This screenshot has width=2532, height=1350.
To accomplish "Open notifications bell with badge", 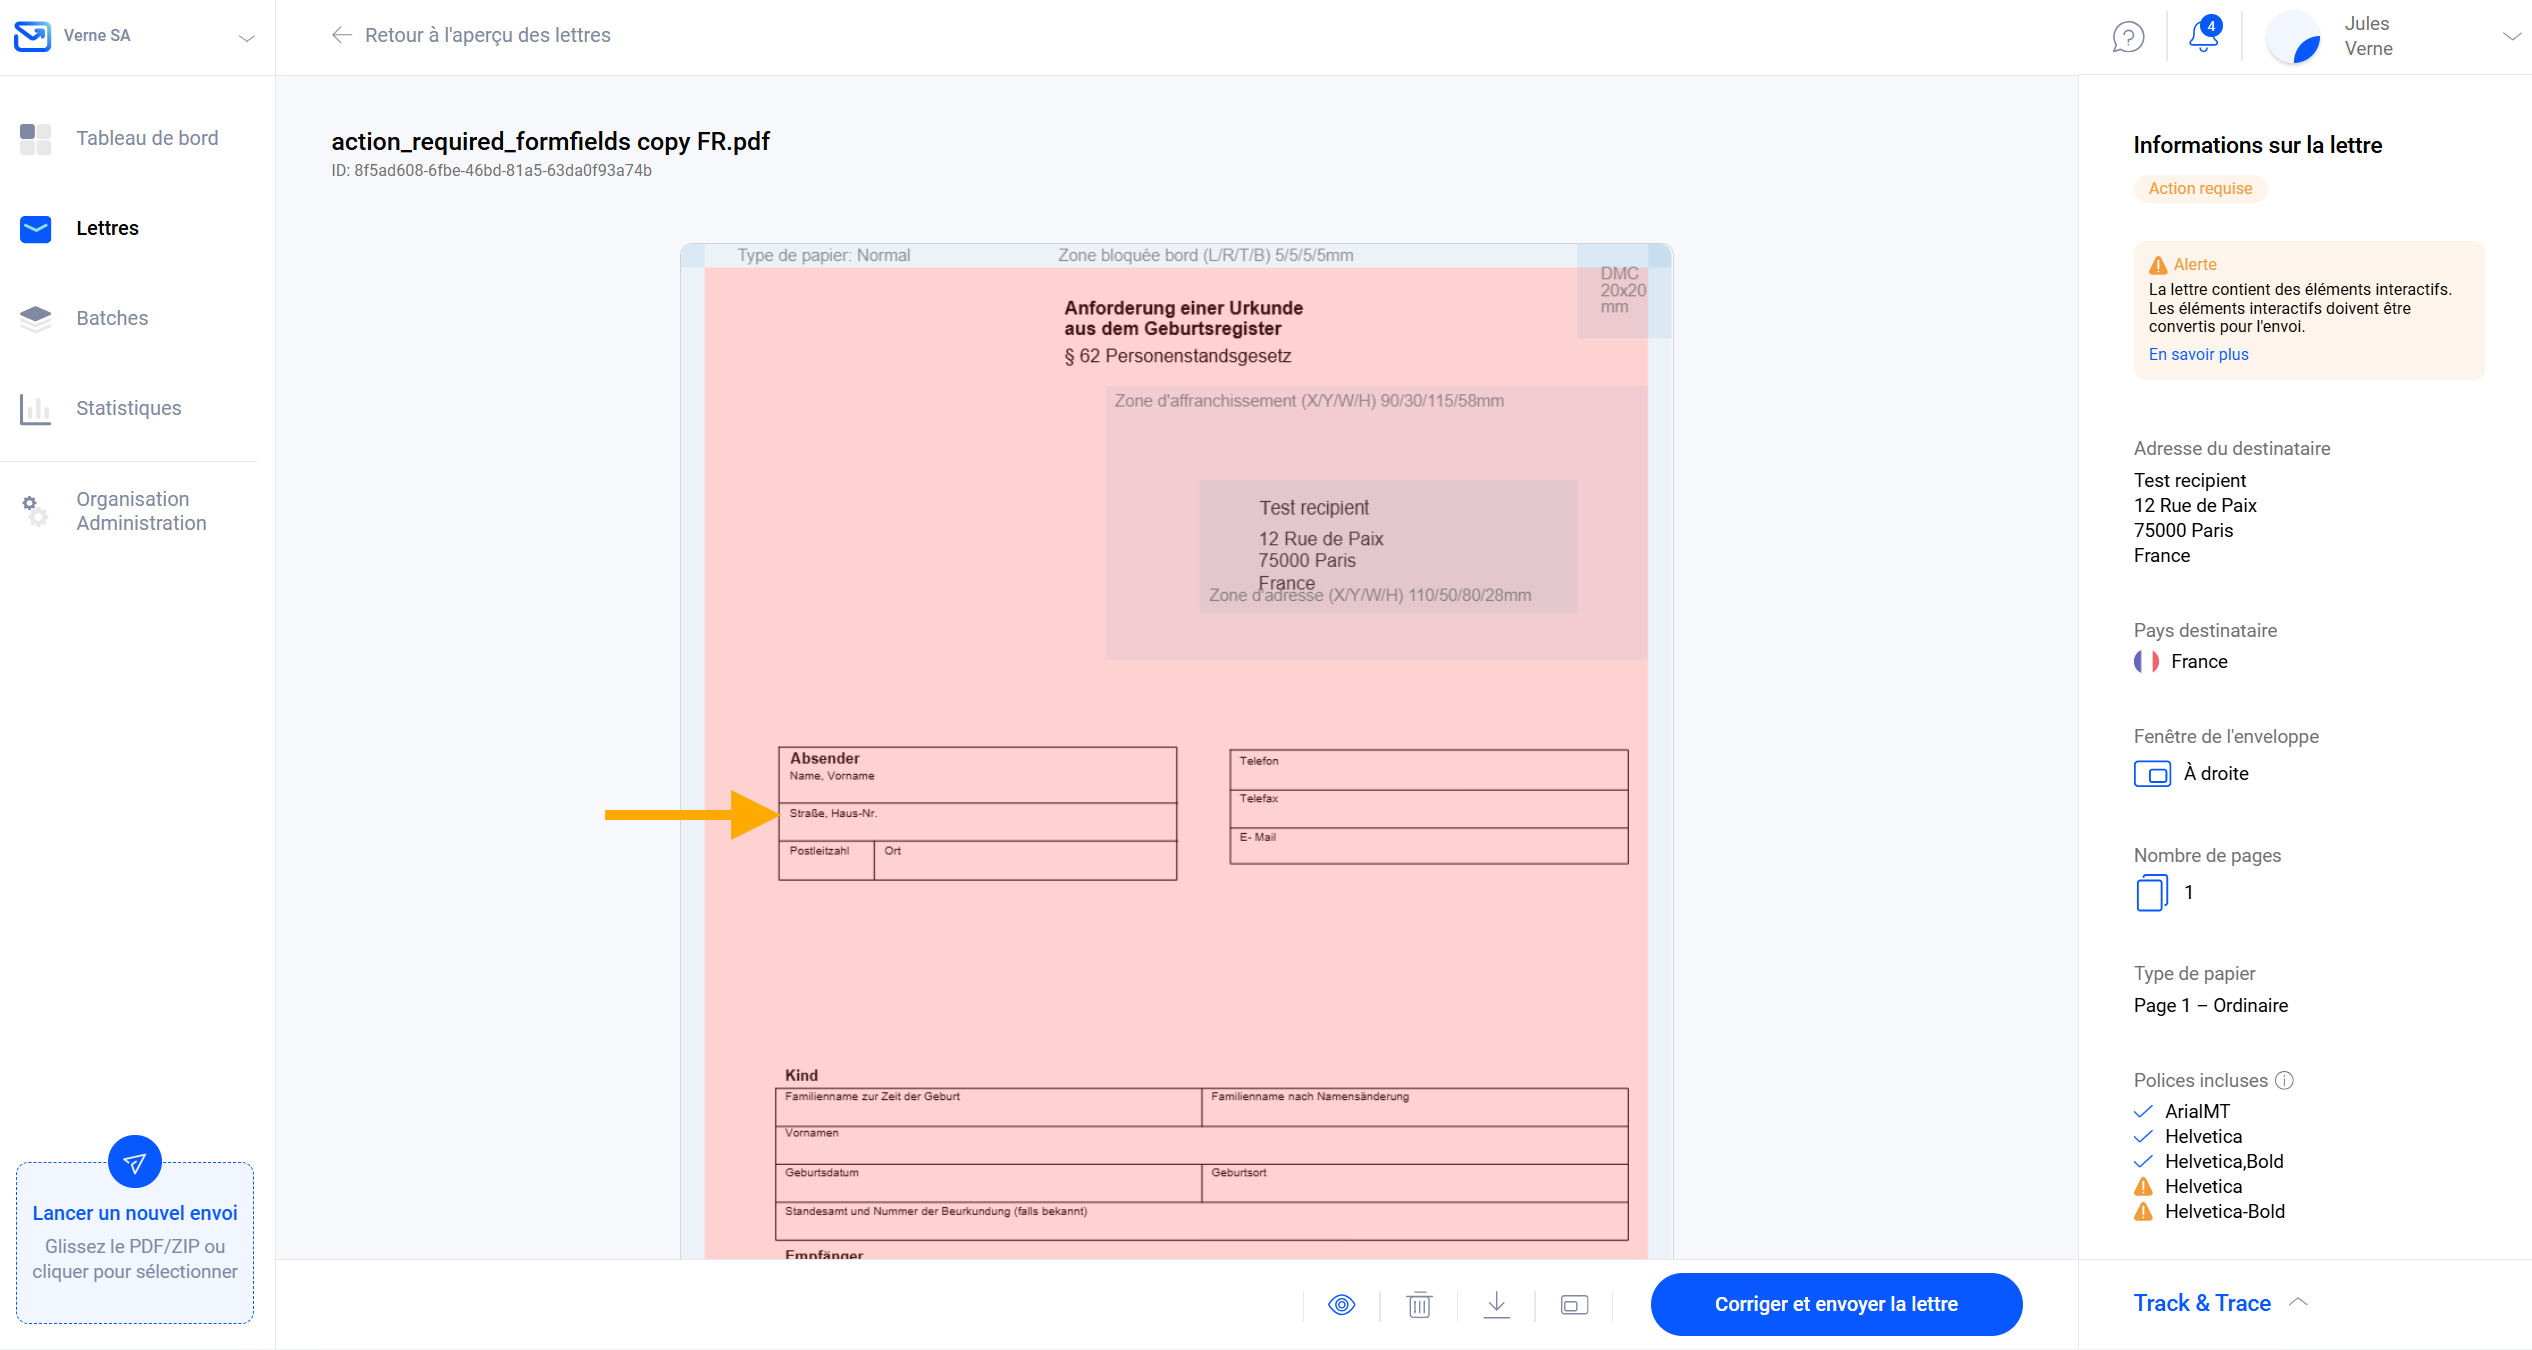I will tap(2203, 35).
